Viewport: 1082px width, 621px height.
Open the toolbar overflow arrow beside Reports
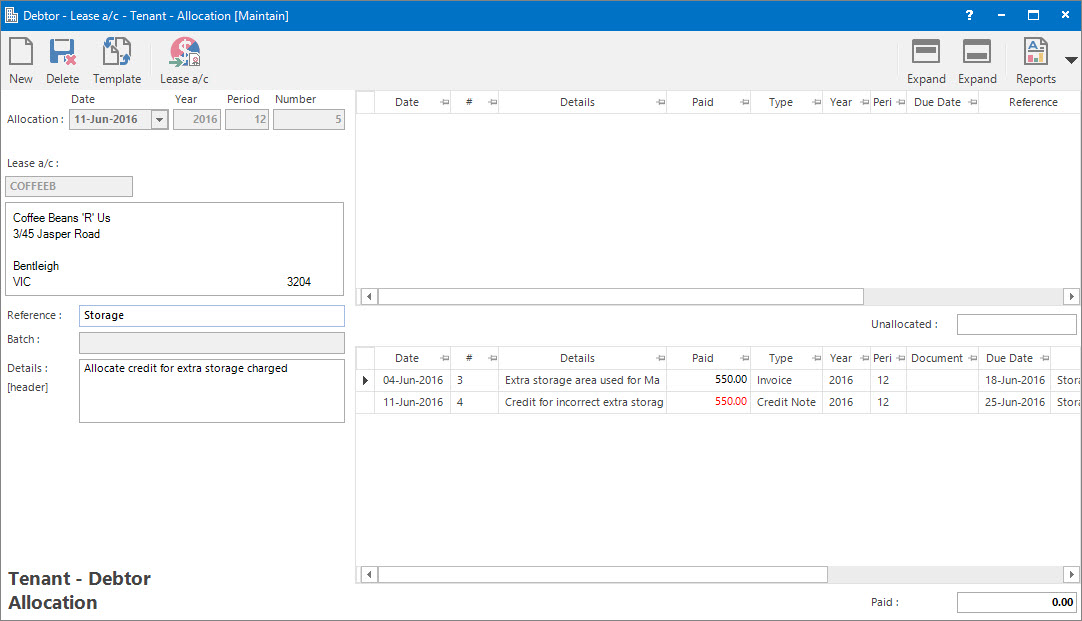tap(1070, 61)
